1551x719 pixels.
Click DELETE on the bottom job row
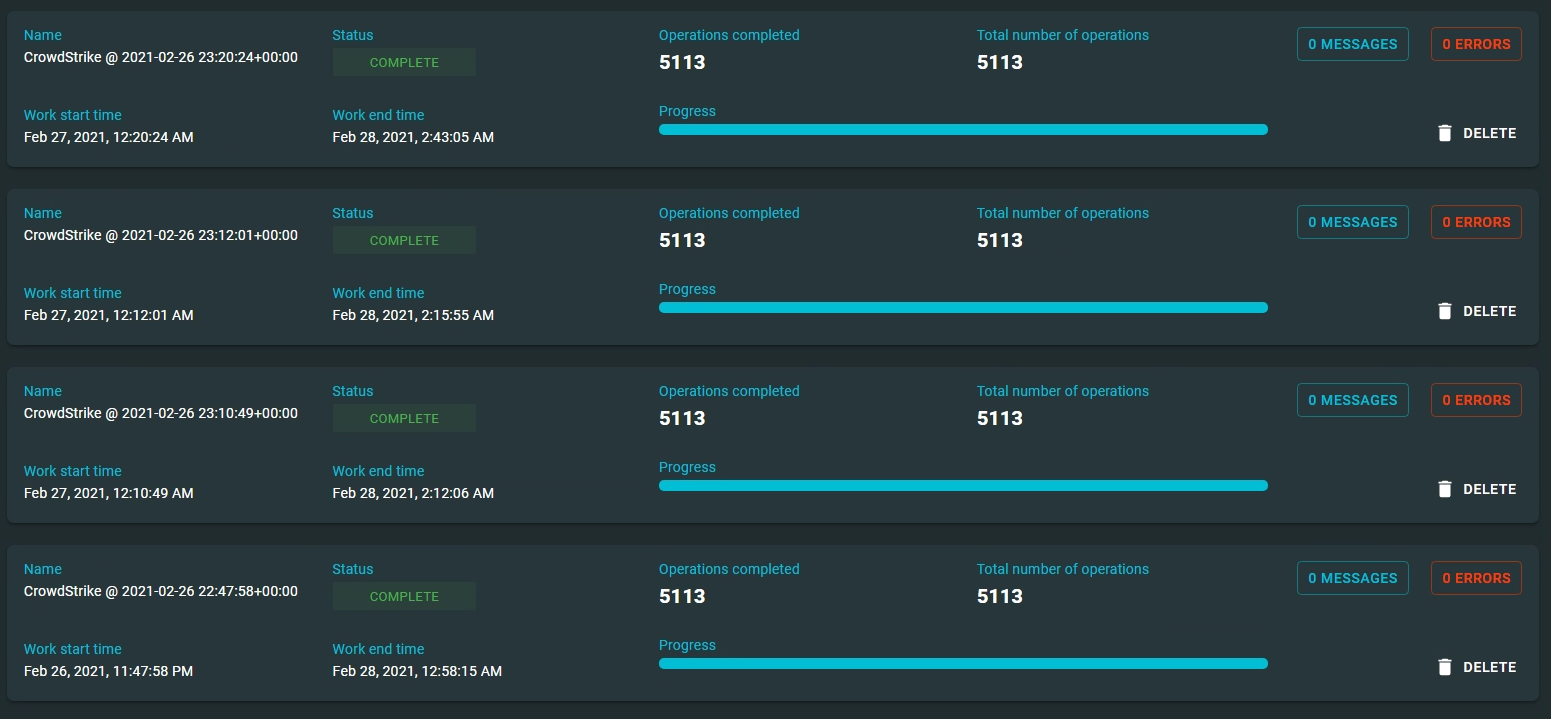click(1490, 666)
